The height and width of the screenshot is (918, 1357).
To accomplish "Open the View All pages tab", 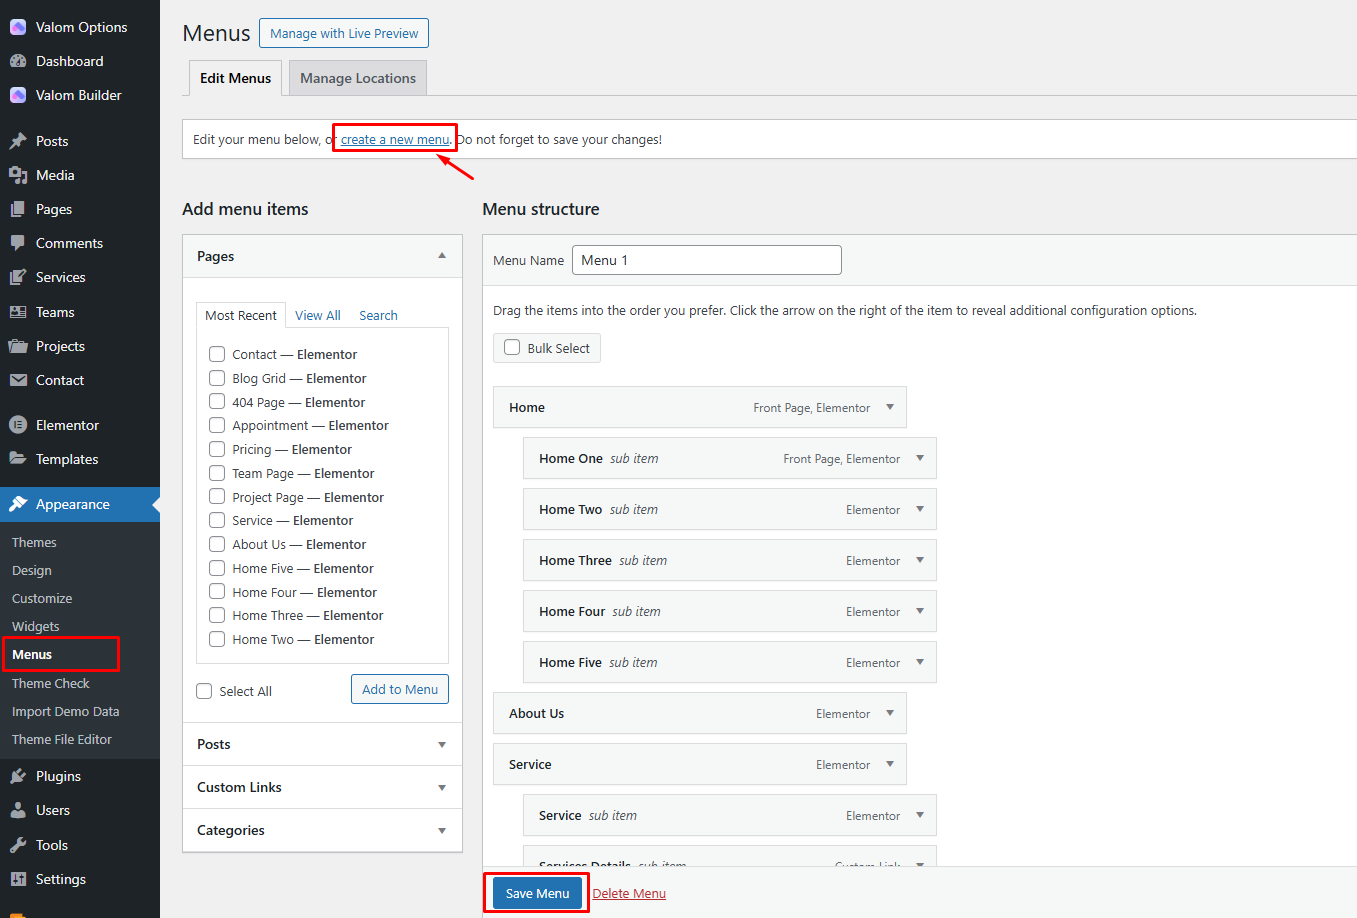I will (318, 315).
